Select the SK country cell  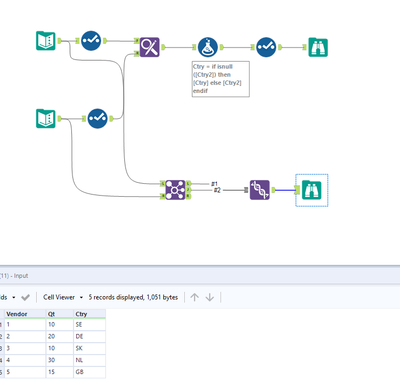pyautogui.click(x=89, y=348)
